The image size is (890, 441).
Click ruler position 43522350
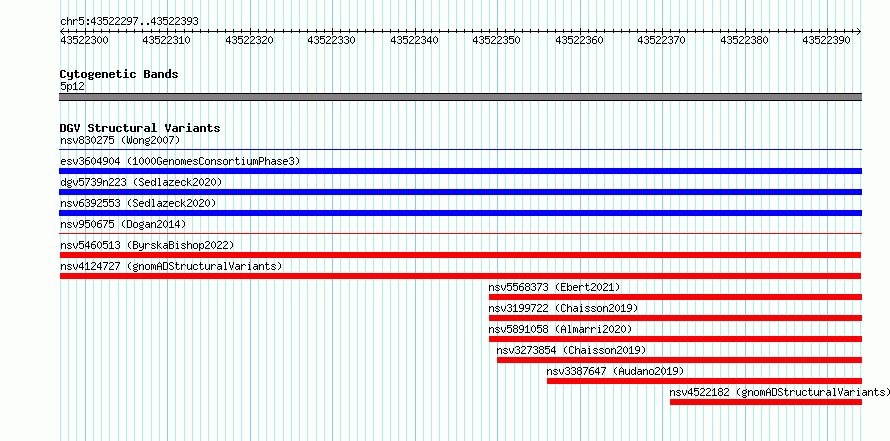point(497,40)
